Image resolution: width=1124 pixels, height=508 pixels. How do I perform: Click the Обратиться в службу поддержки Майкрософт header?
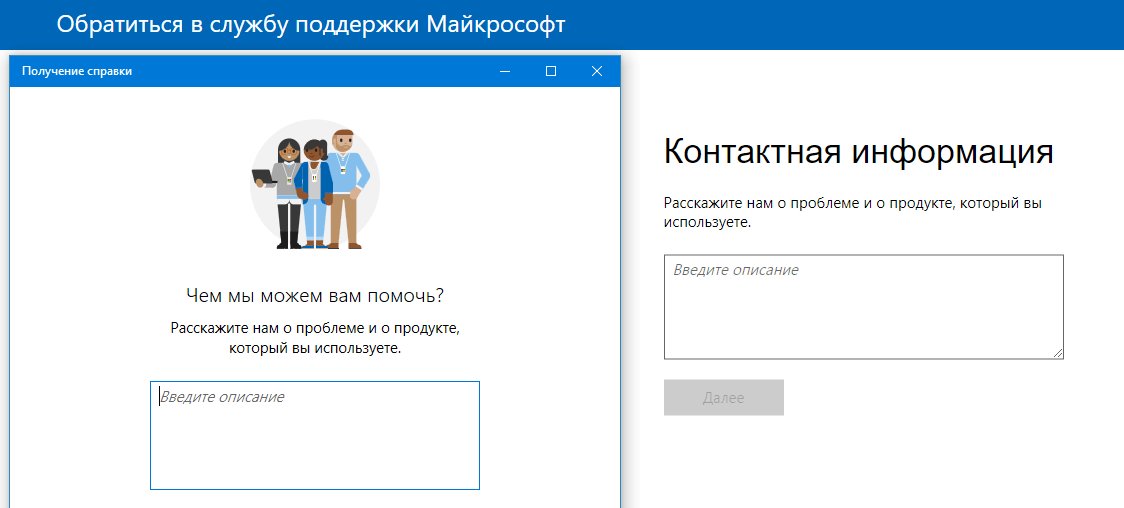click(x=311, y=24)
